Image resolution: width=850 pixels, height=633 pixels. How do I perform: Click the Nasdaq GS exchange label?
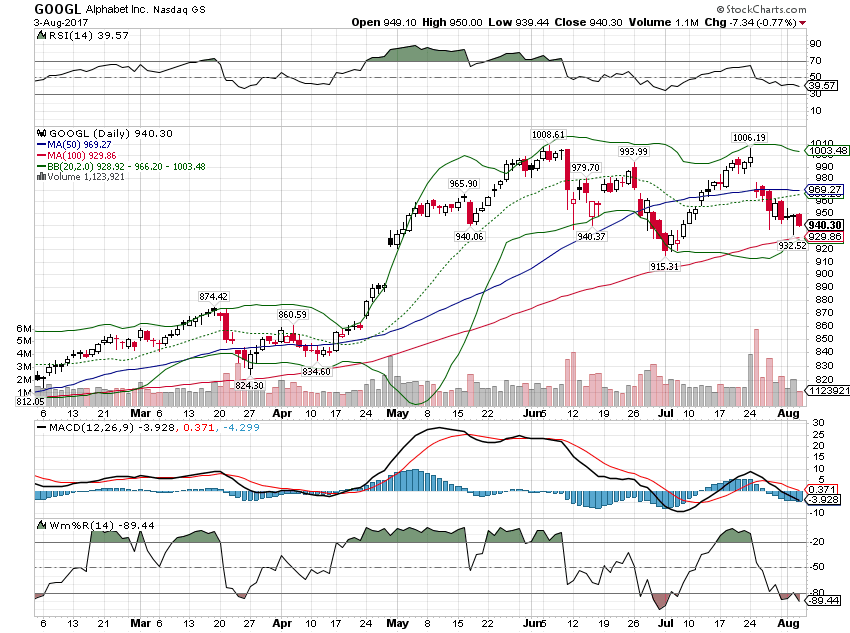click(x=179, y=10)
